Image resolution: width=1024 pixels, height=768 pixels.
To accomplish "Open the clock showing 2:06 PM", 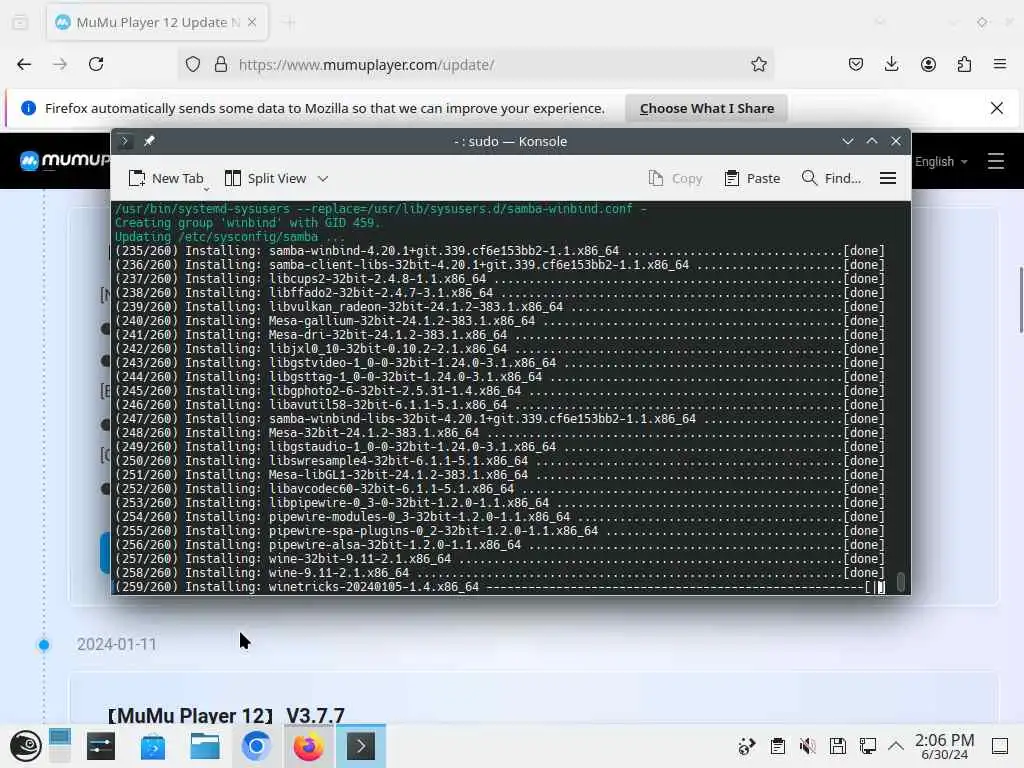I will [x=944, y=746].
